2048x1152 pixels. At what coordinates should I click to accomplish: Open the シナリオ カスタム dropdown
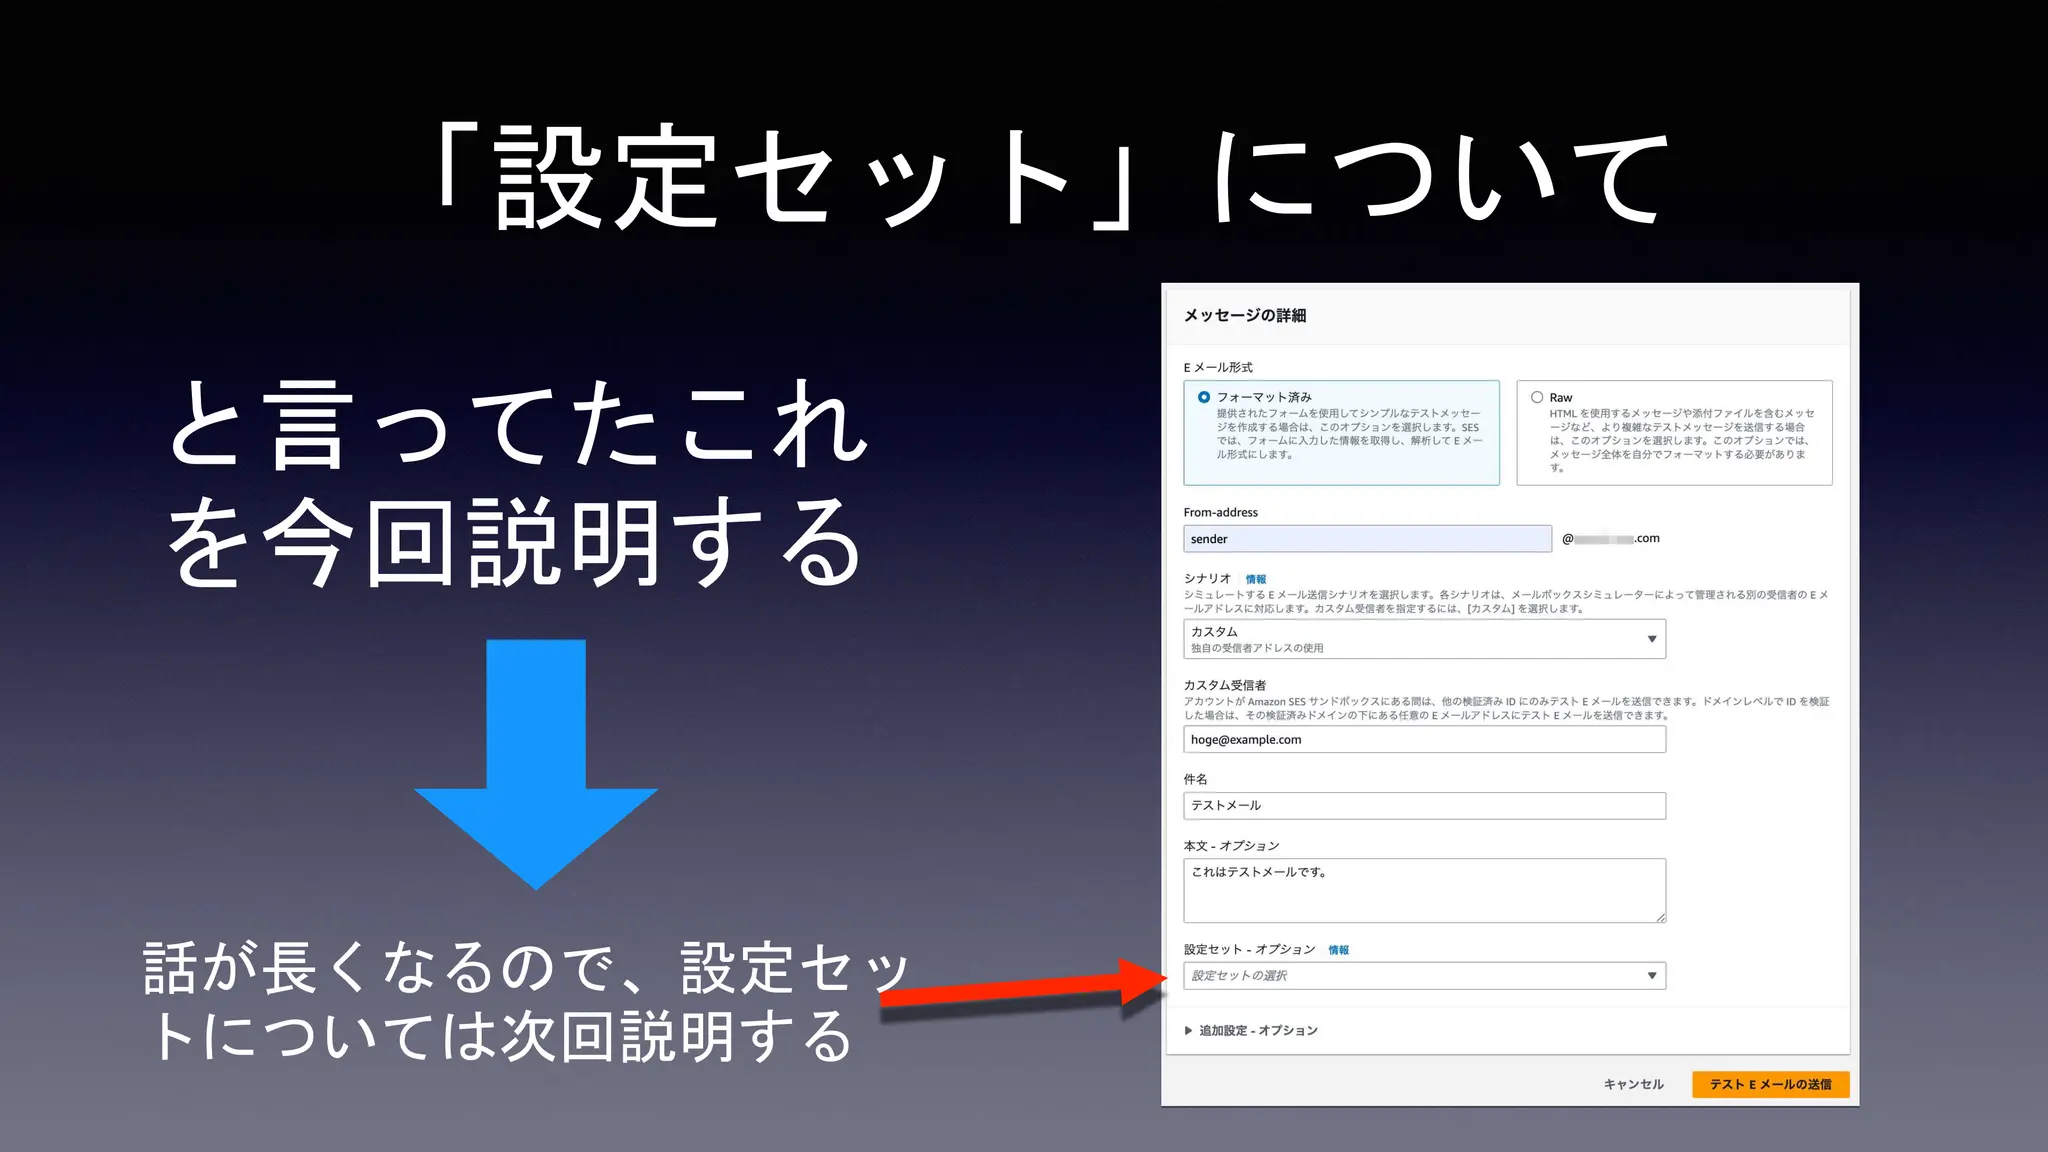click(x=1424, y=639)
